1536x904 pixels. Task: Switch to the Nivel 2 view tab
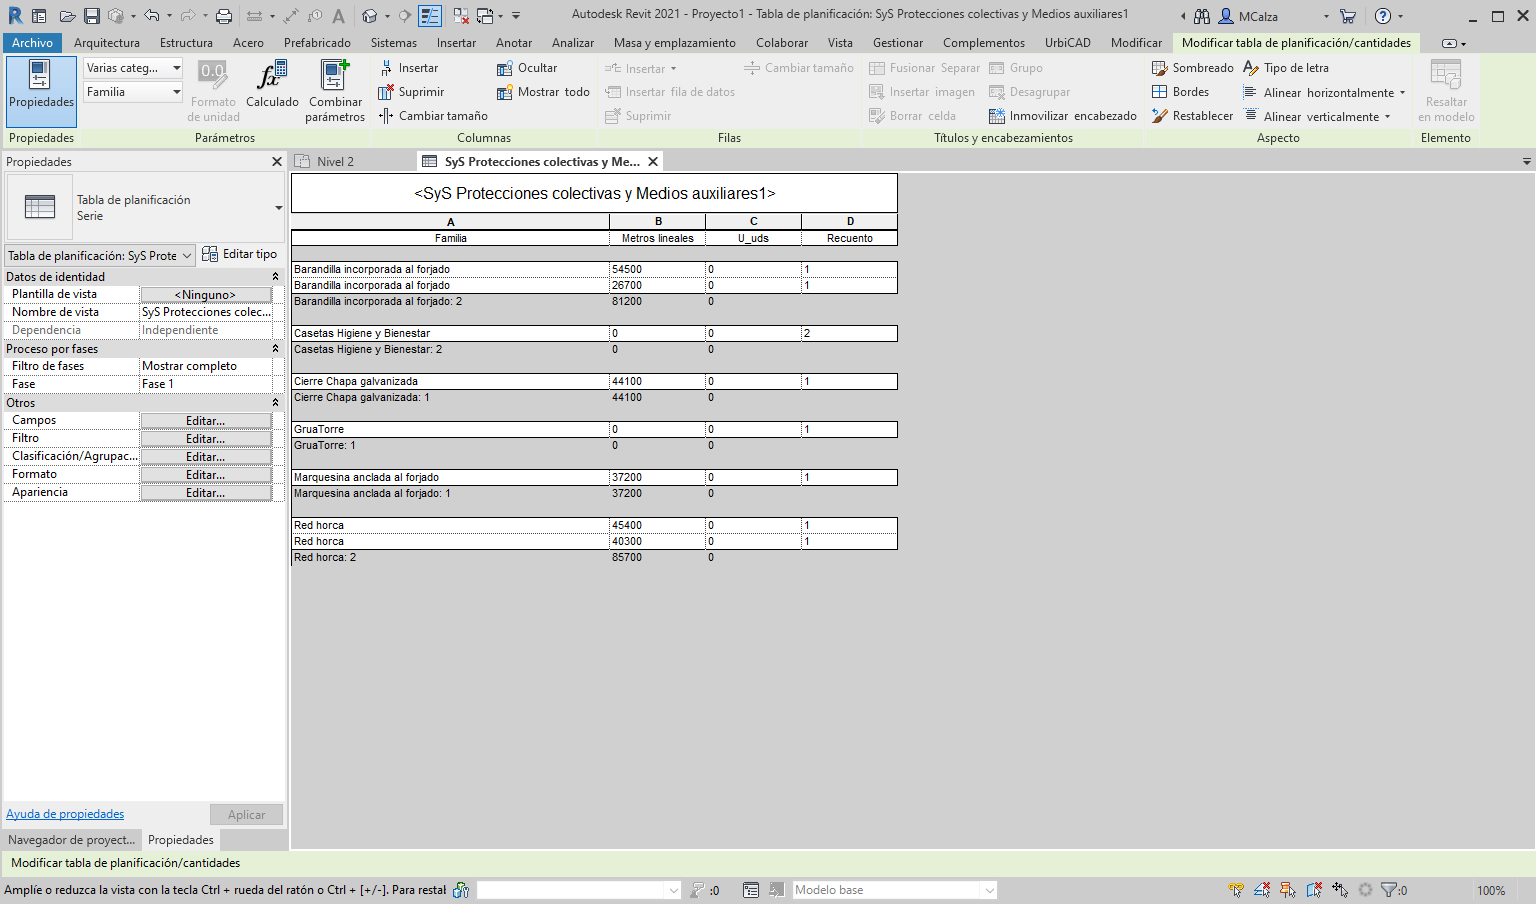(335, 161)
